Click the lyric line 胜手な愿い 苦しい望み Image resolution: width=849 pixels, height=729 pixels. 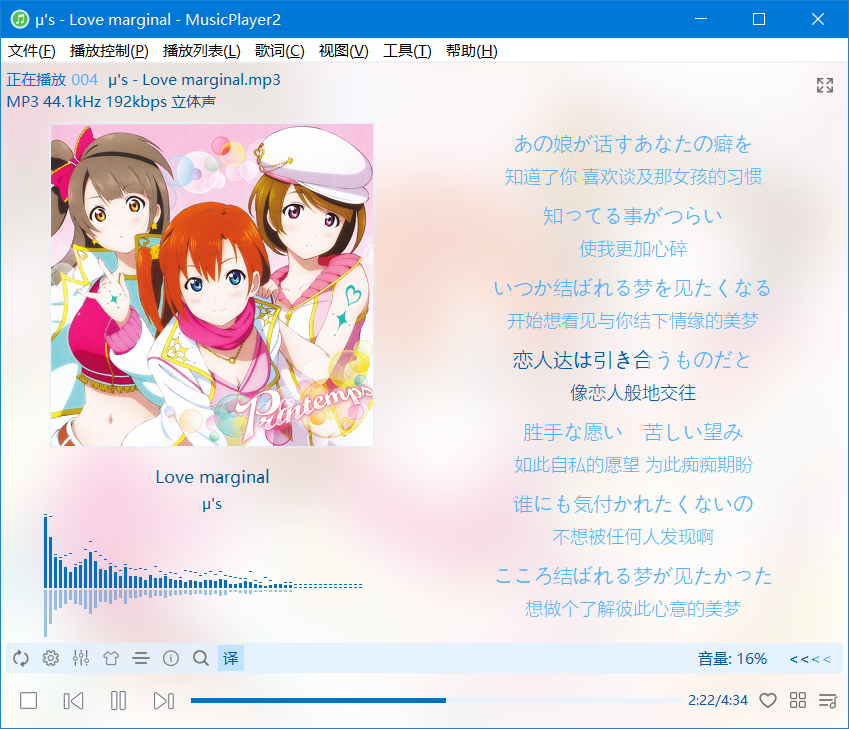632,432
